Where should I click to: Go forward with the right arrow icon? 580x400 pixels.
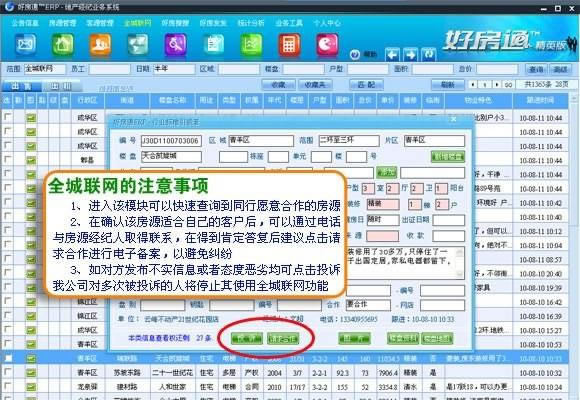pos(410,55)
